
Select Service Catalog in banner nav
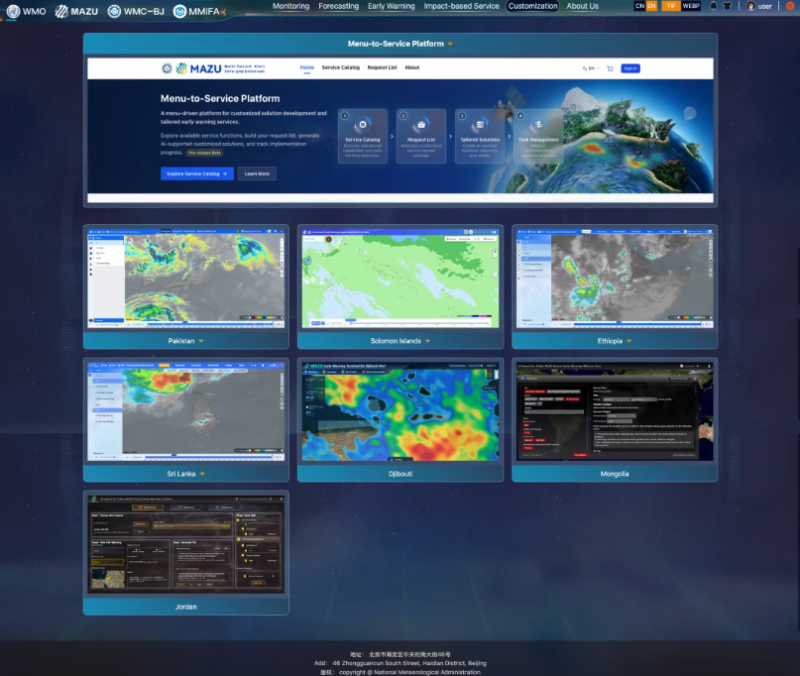tap(341, 68)
